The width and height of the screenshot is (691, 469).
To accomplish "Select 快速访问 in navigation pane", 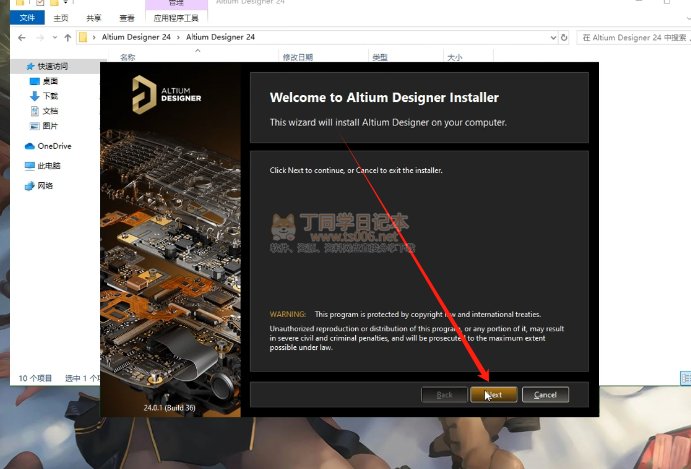I will (53, 66).
